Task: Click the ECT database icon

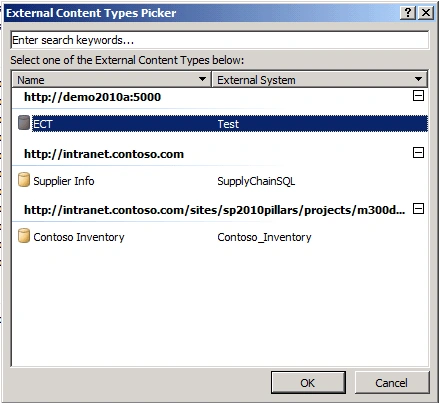Action: tap(24, 123)
